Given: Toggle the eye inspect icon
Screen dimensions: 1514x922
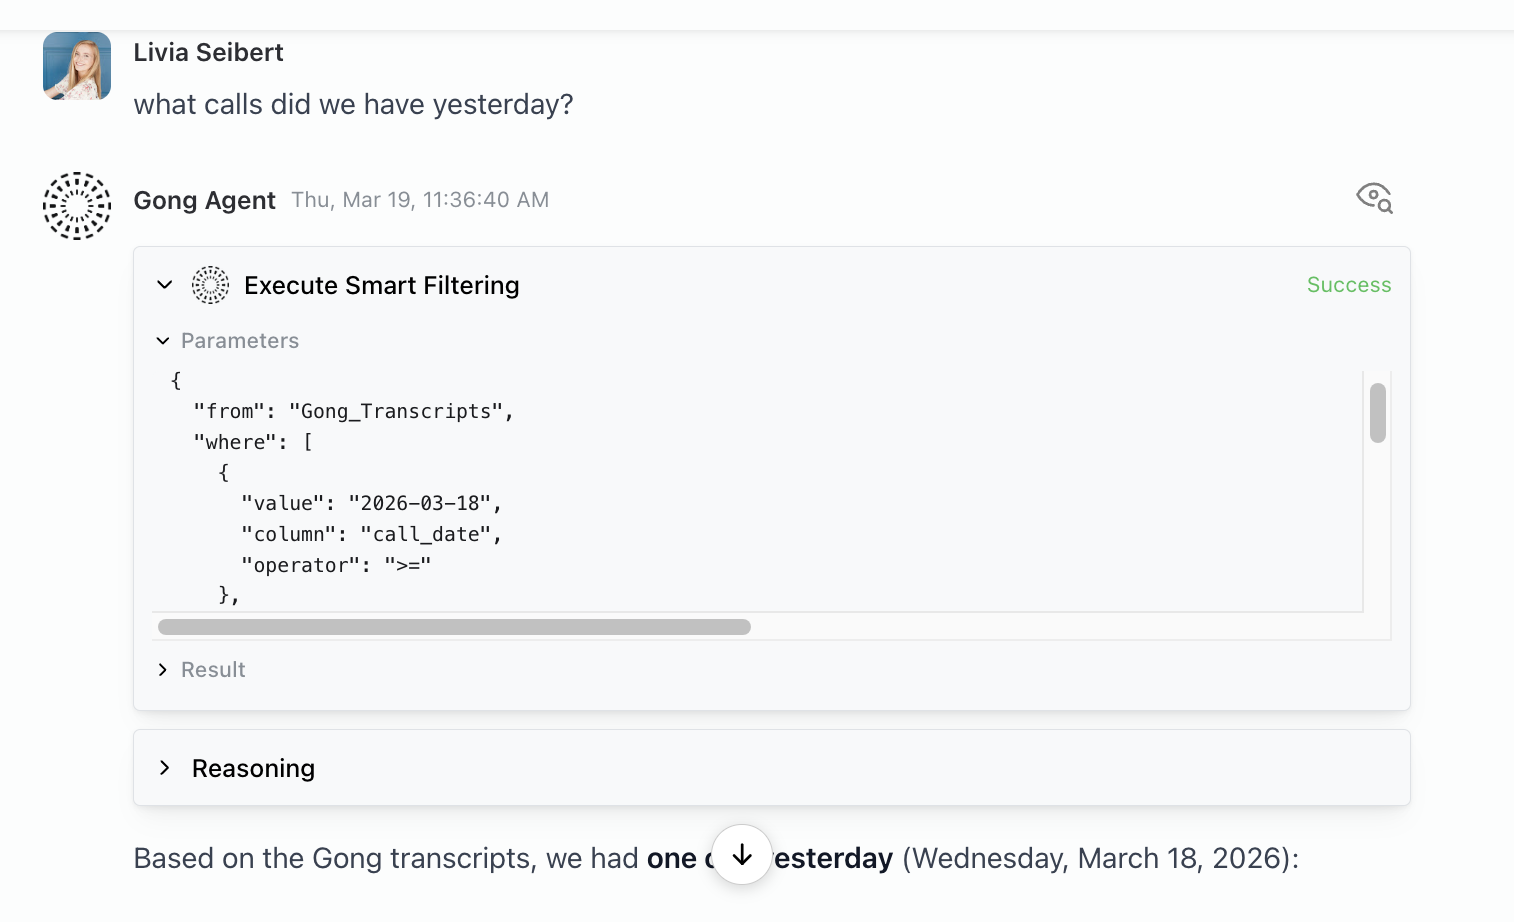Looking at the screenshot, I should [1374, 198].
